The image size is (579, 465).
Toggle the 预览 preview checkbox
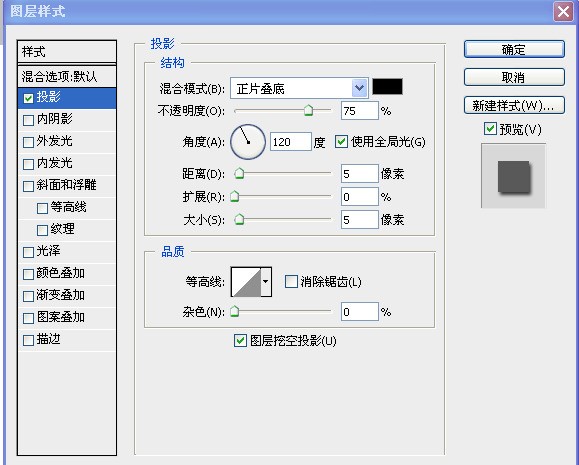coord(490,129)
